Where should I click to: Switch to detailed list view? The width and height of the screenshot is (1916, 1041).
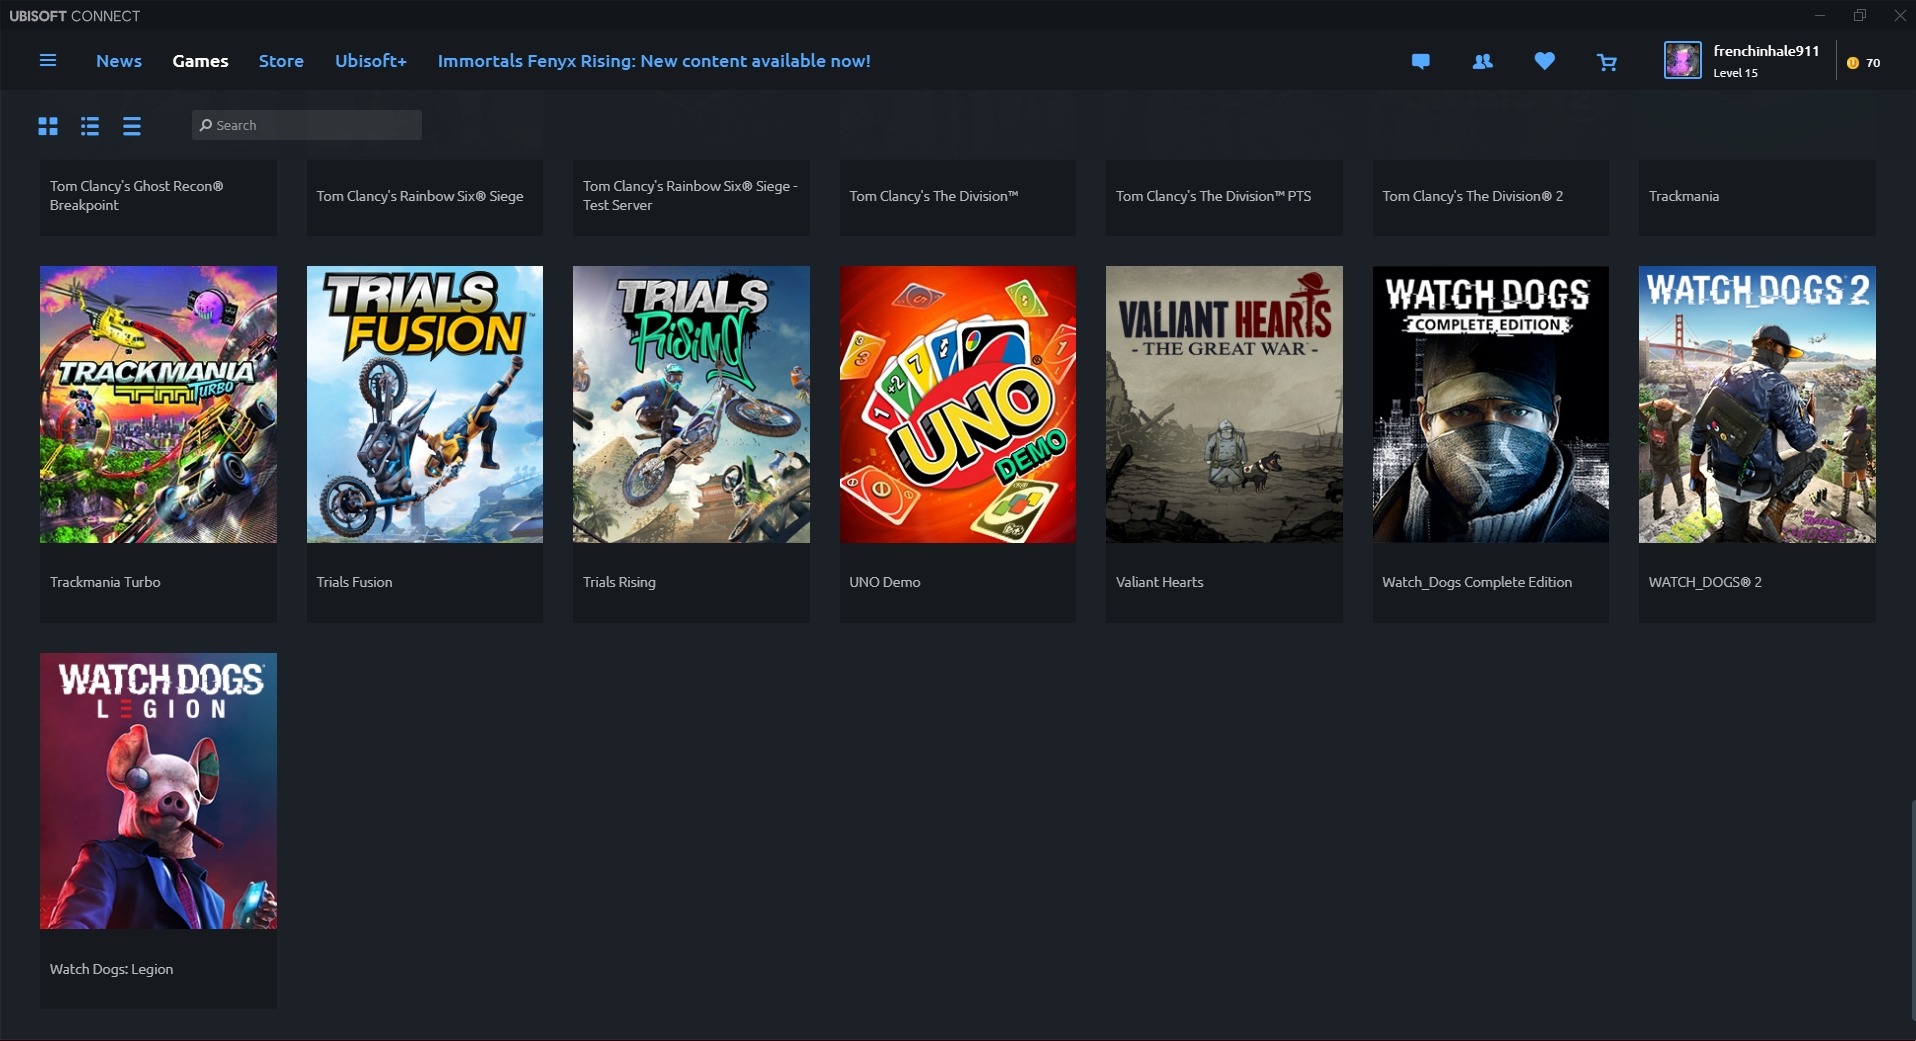coord(90,126)
